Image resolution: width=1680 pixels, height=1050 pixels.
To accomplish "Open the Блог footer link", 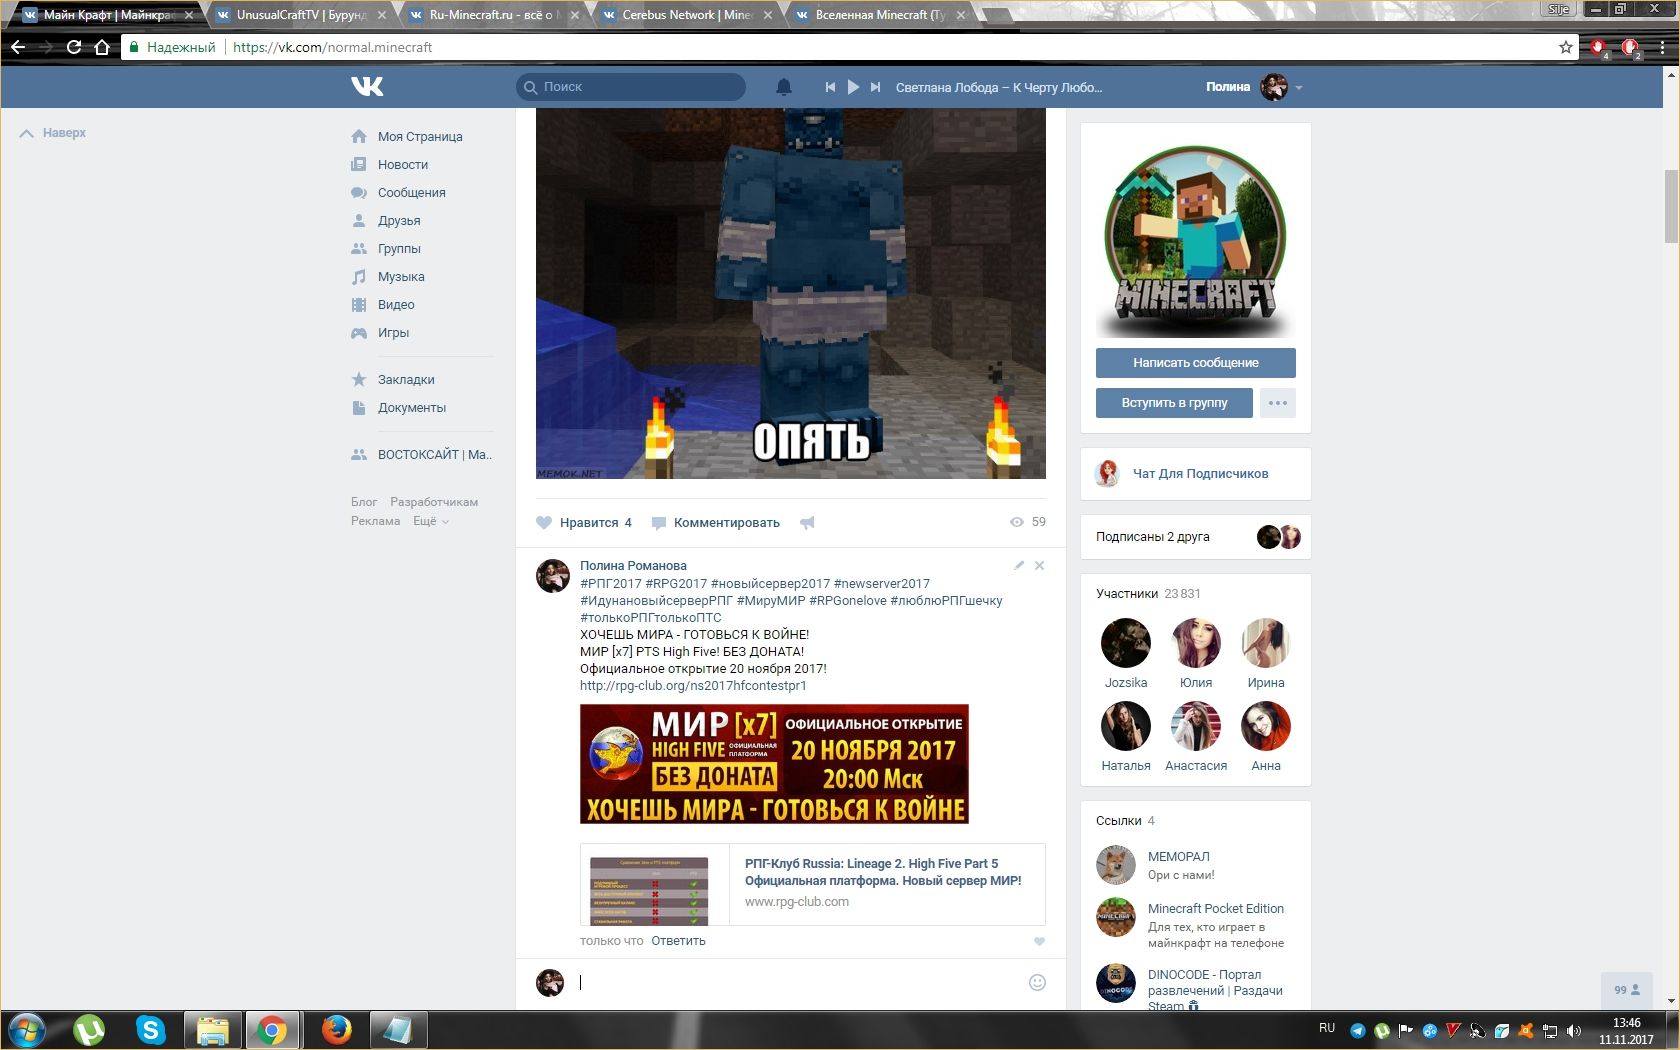I will (x=364, y=502).
